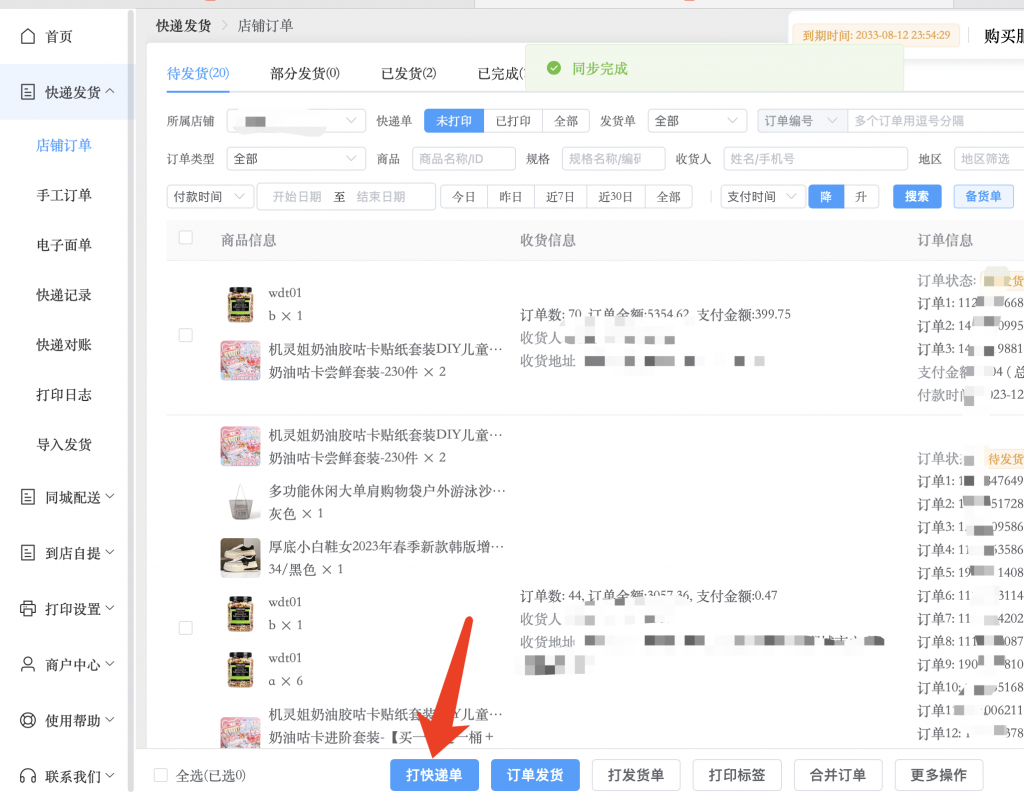
Task: Click the home icon in sidebar
Action: click(x=28, y=37)
